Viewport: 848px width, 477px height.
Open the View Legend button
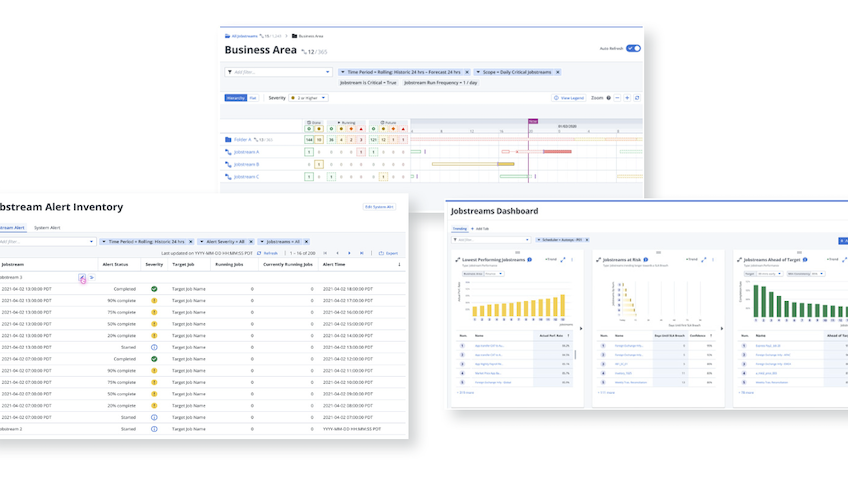tap(569, 98)
